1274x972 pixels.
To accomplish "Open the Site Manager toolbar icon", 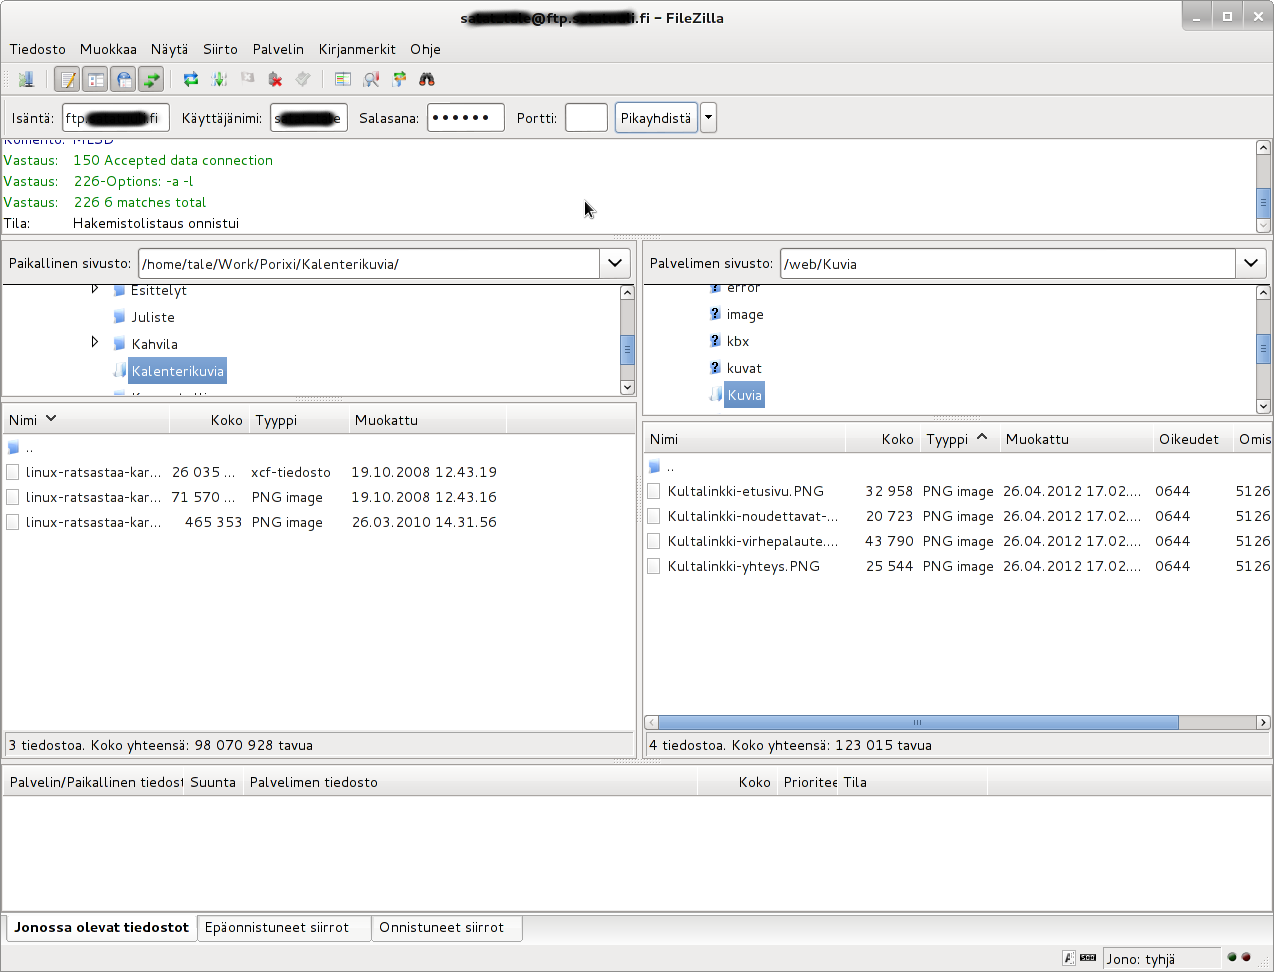I will point(26,79).
